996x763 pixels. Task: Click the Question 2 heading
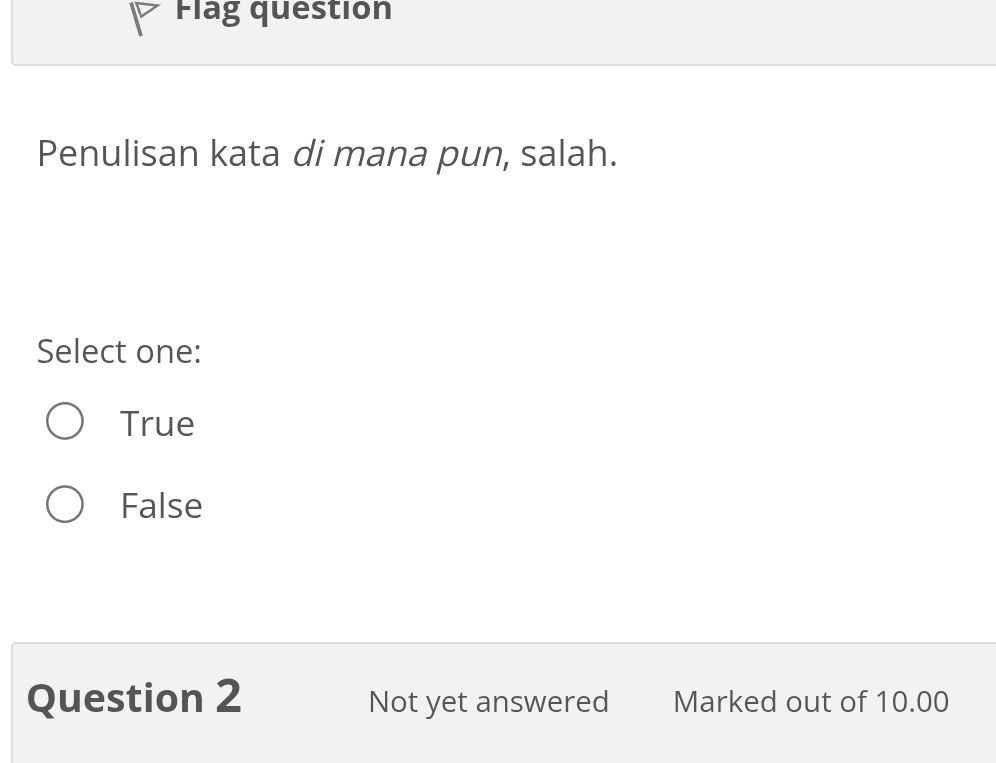click(x=133, y=697)
